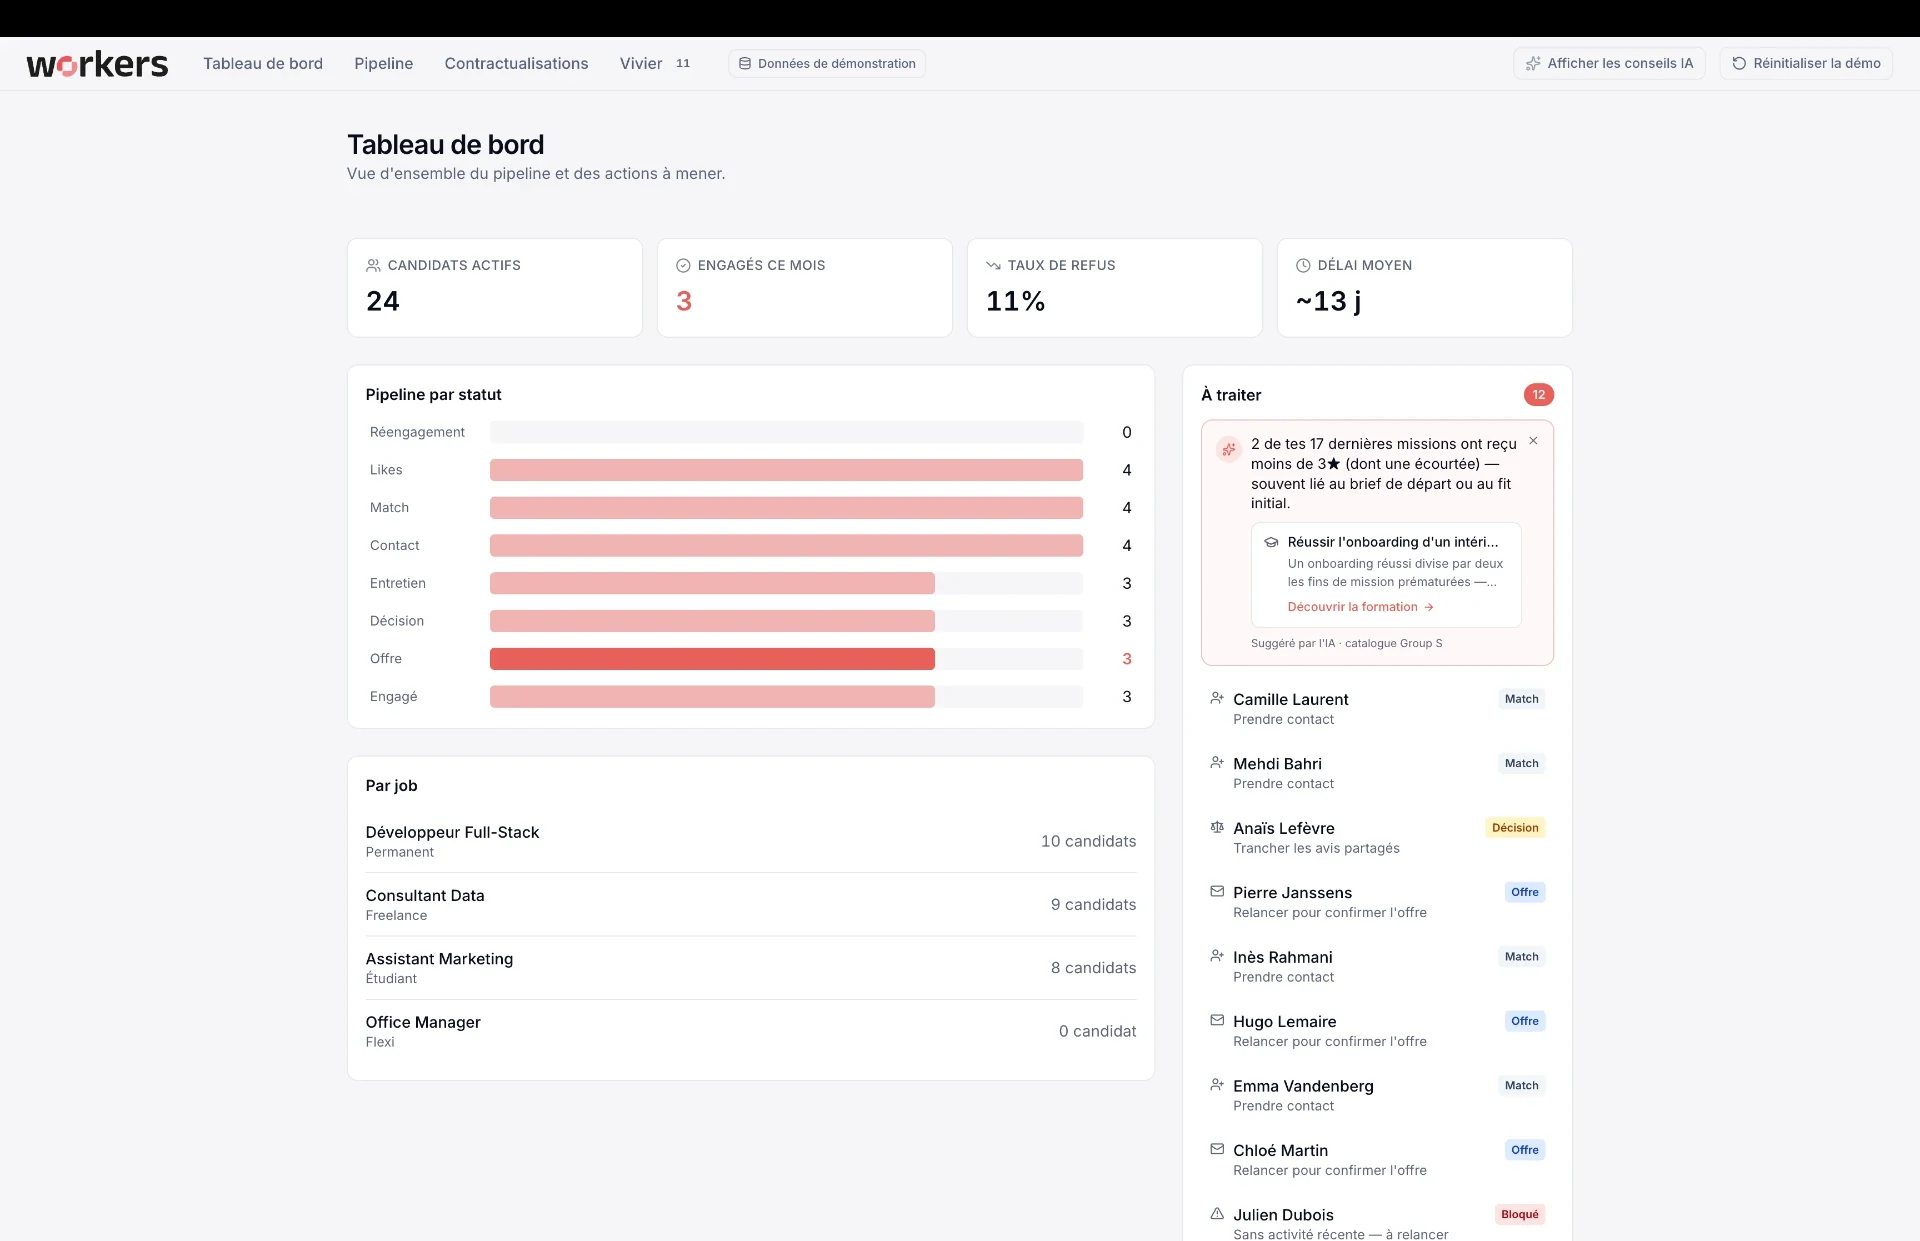Click the Offre tag on Pierre Janssens
The width and height of the screenshot is (1920, 1241).
(1525, 892)
